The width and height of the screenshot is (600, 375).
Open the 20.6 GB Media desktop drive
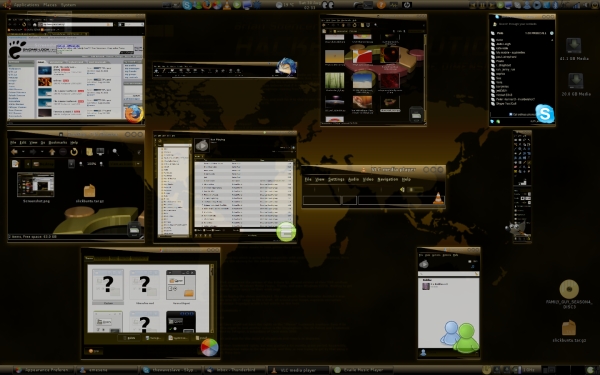[x=575, y=81]
